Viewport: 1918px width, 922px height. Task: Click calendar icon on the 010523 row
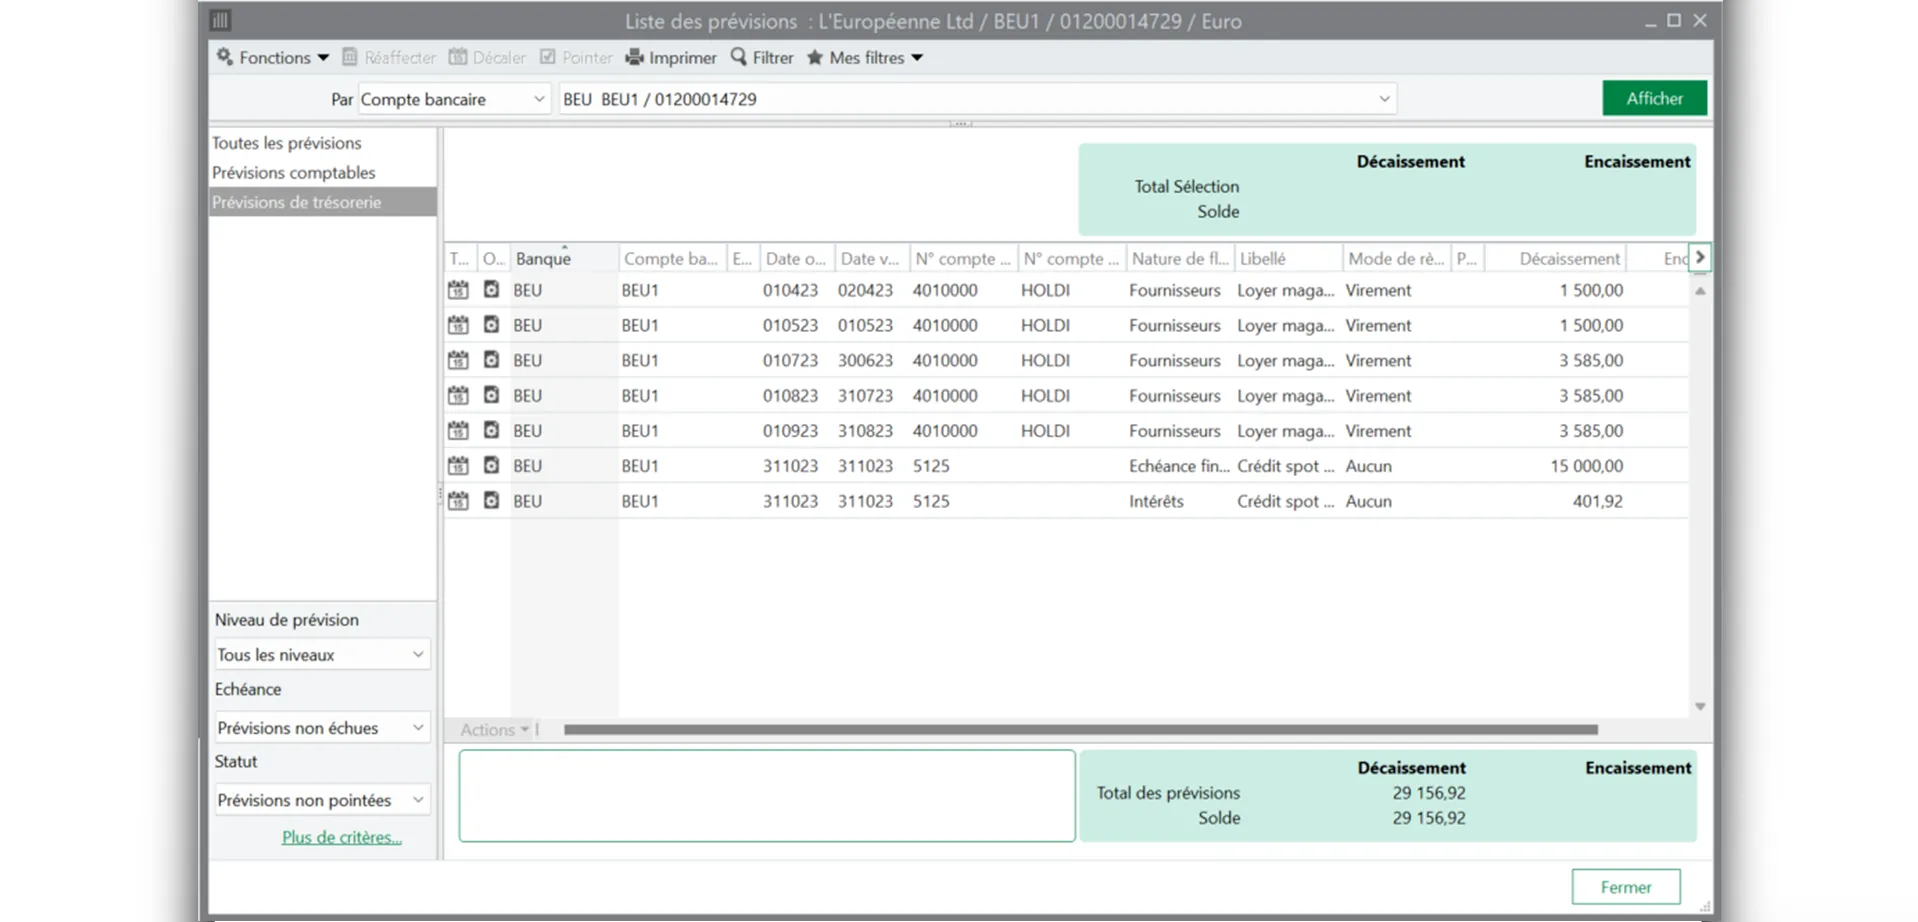pyautogui.click(x=458, y=325)
